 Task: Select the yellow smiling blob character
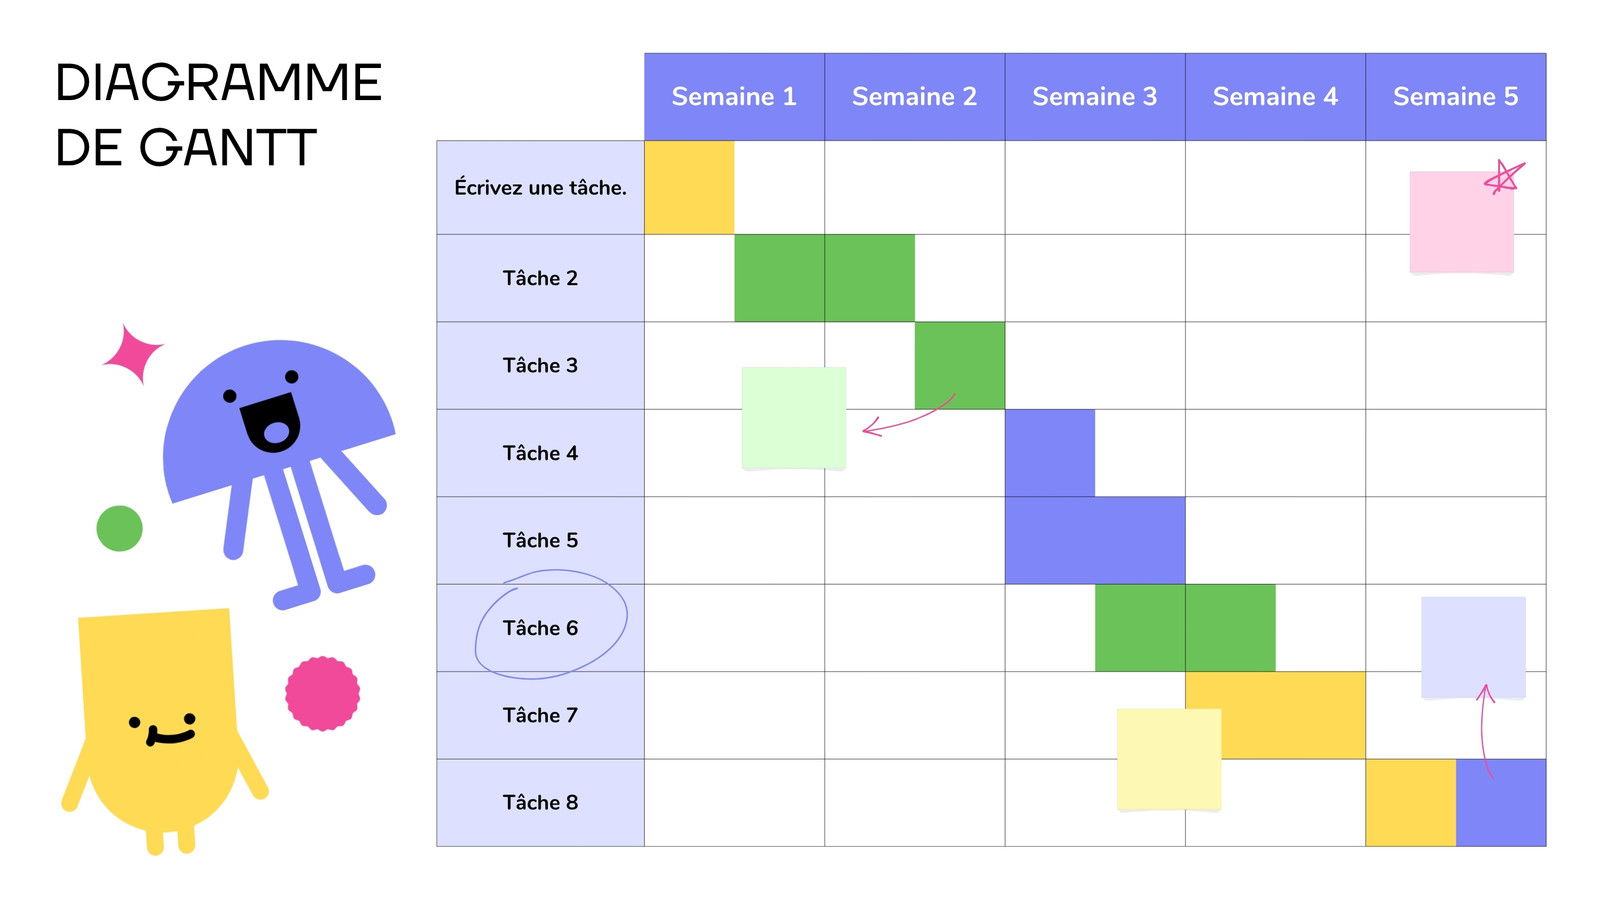(163, 730)
